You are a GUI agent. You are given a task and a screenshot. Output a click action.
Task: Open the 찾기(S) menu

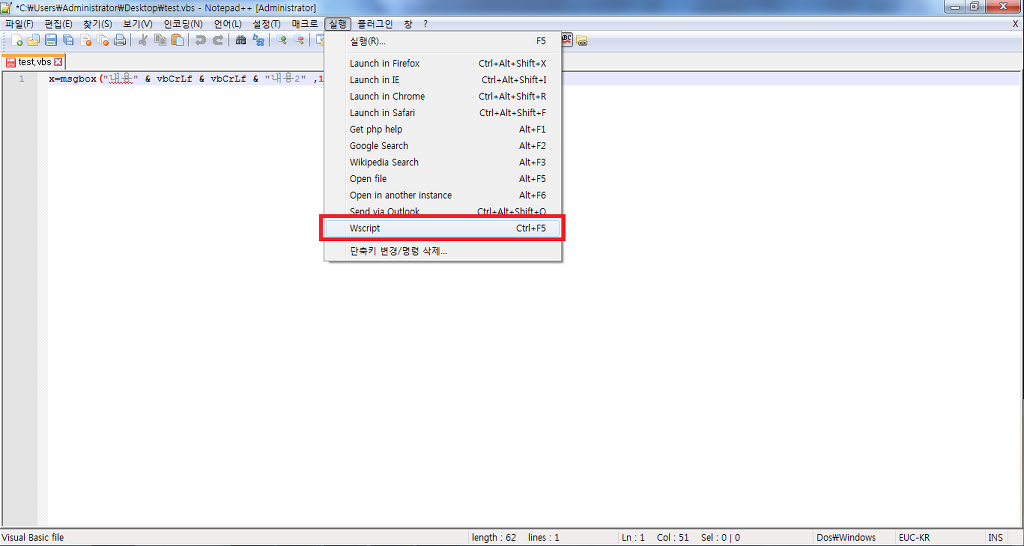(97, 24)
